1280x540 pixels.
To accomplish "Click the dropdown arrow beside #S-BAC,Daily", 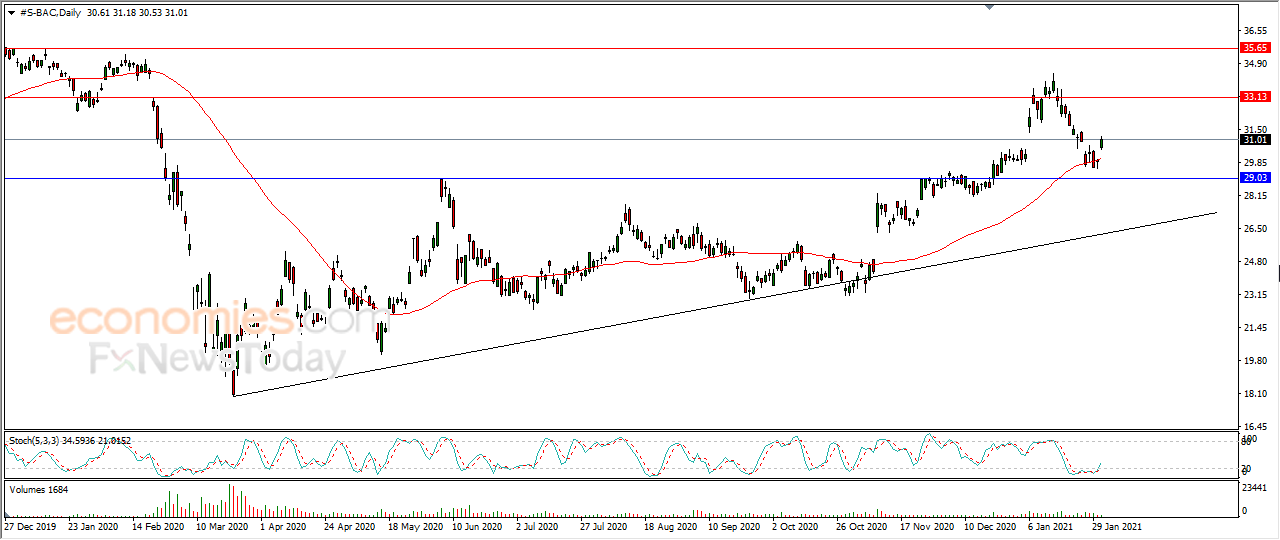I will [x=11, y=12].
